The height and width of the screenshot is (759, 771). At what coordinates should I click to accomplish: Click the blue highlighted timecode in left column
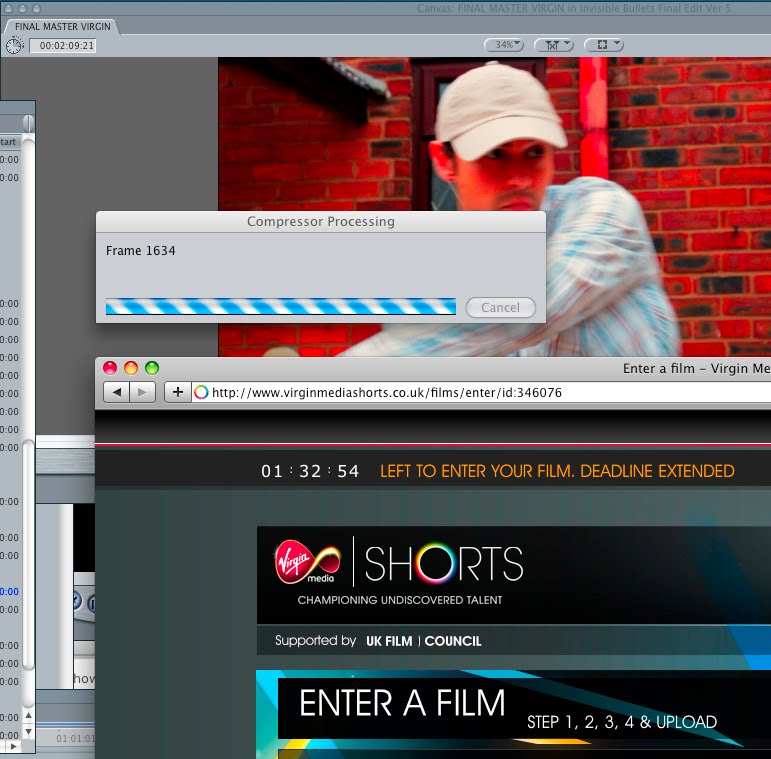9,591
